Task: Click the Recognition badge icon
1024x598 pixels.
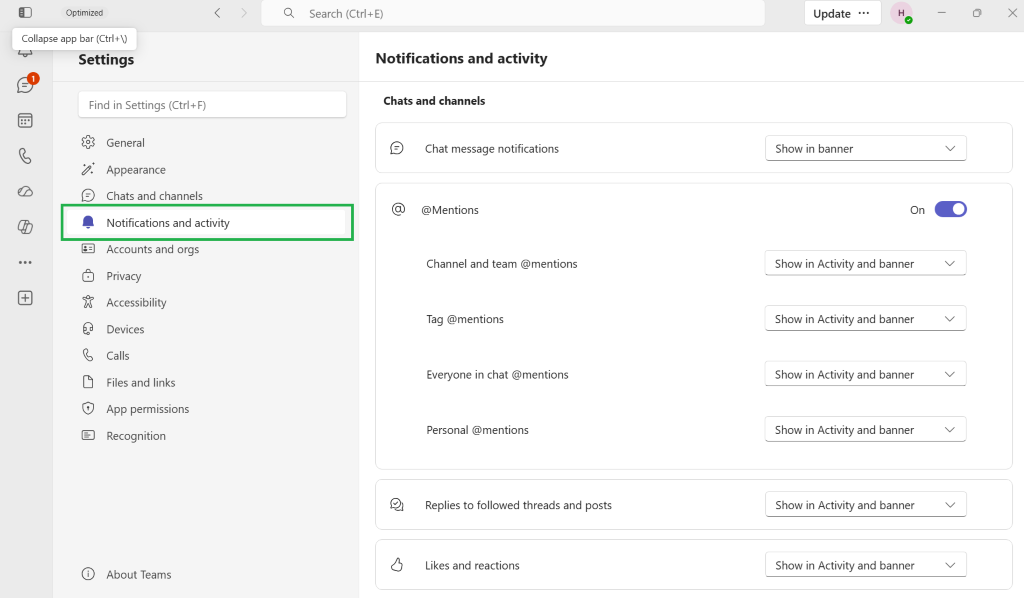Action: click(x=88, y=435)
